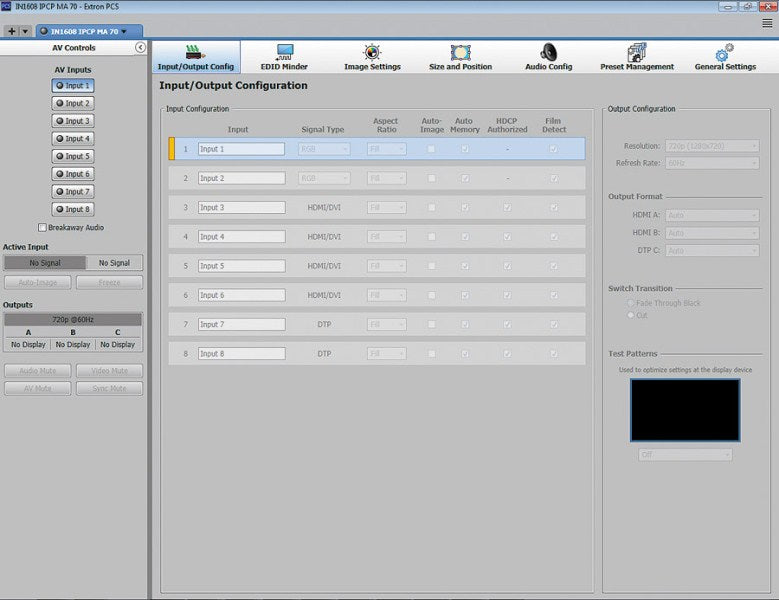The width and height of the screenshot is (779, 600).
Task: Open the General Settings gears icon
Action: 725,52
